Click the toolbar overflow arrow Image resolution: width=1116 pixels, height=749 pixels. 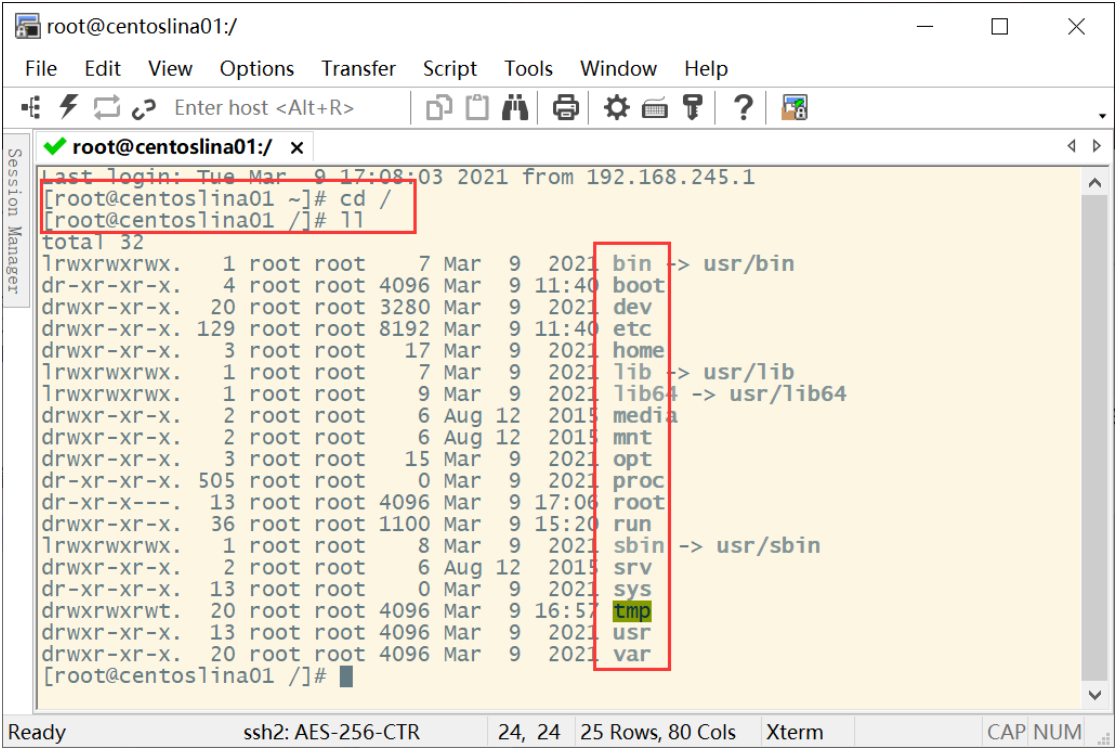(1102, 115)
